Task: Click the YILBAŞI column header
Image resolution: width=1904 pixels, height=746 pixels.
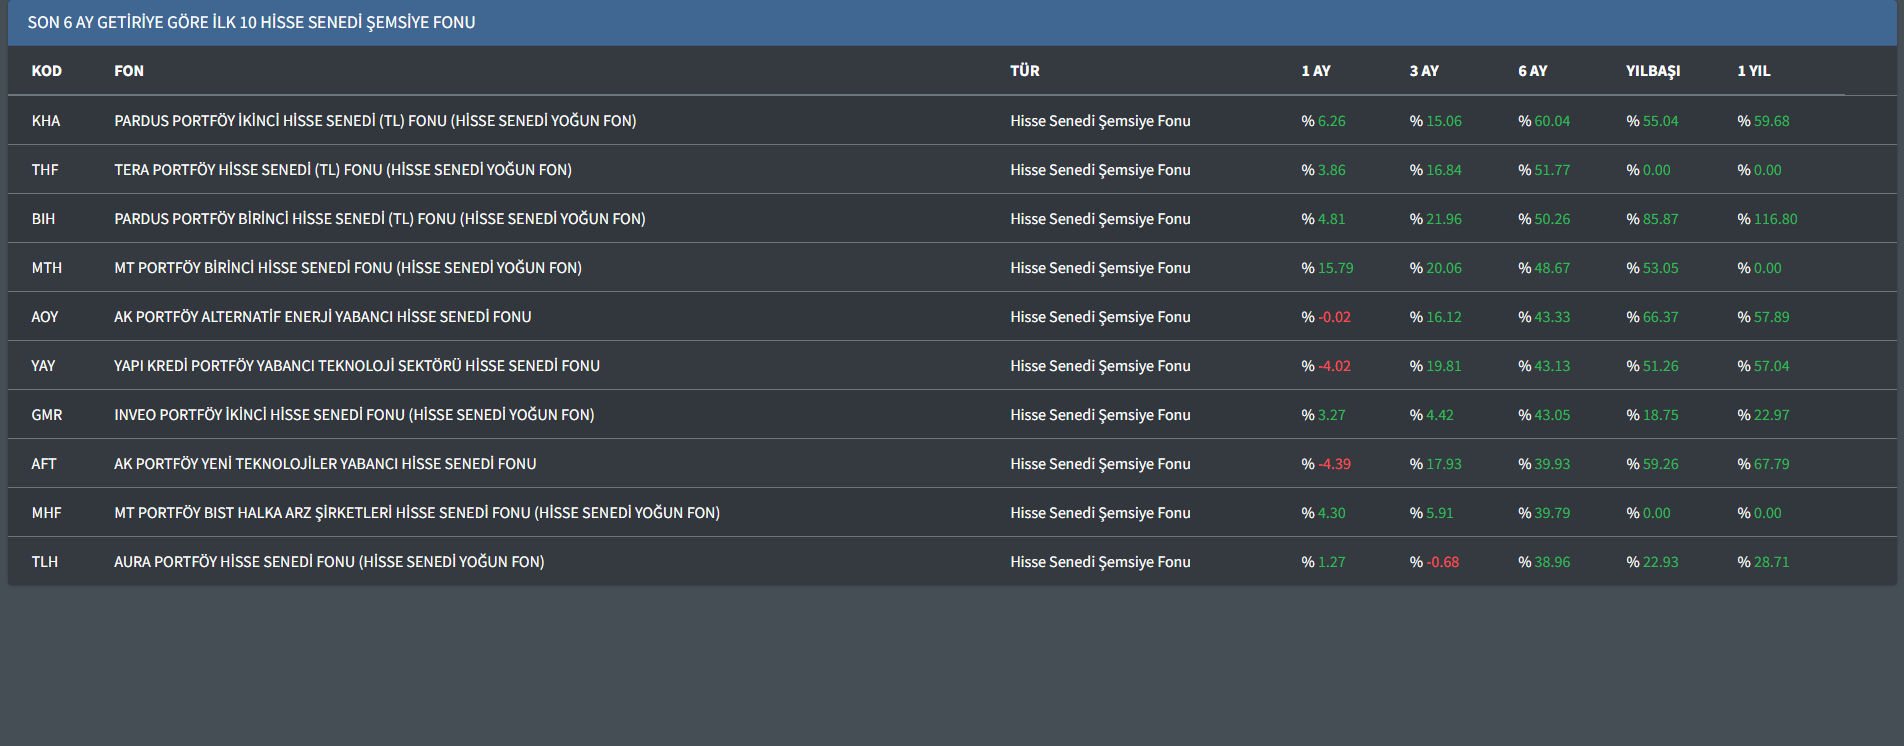Action: [1652, 71]
